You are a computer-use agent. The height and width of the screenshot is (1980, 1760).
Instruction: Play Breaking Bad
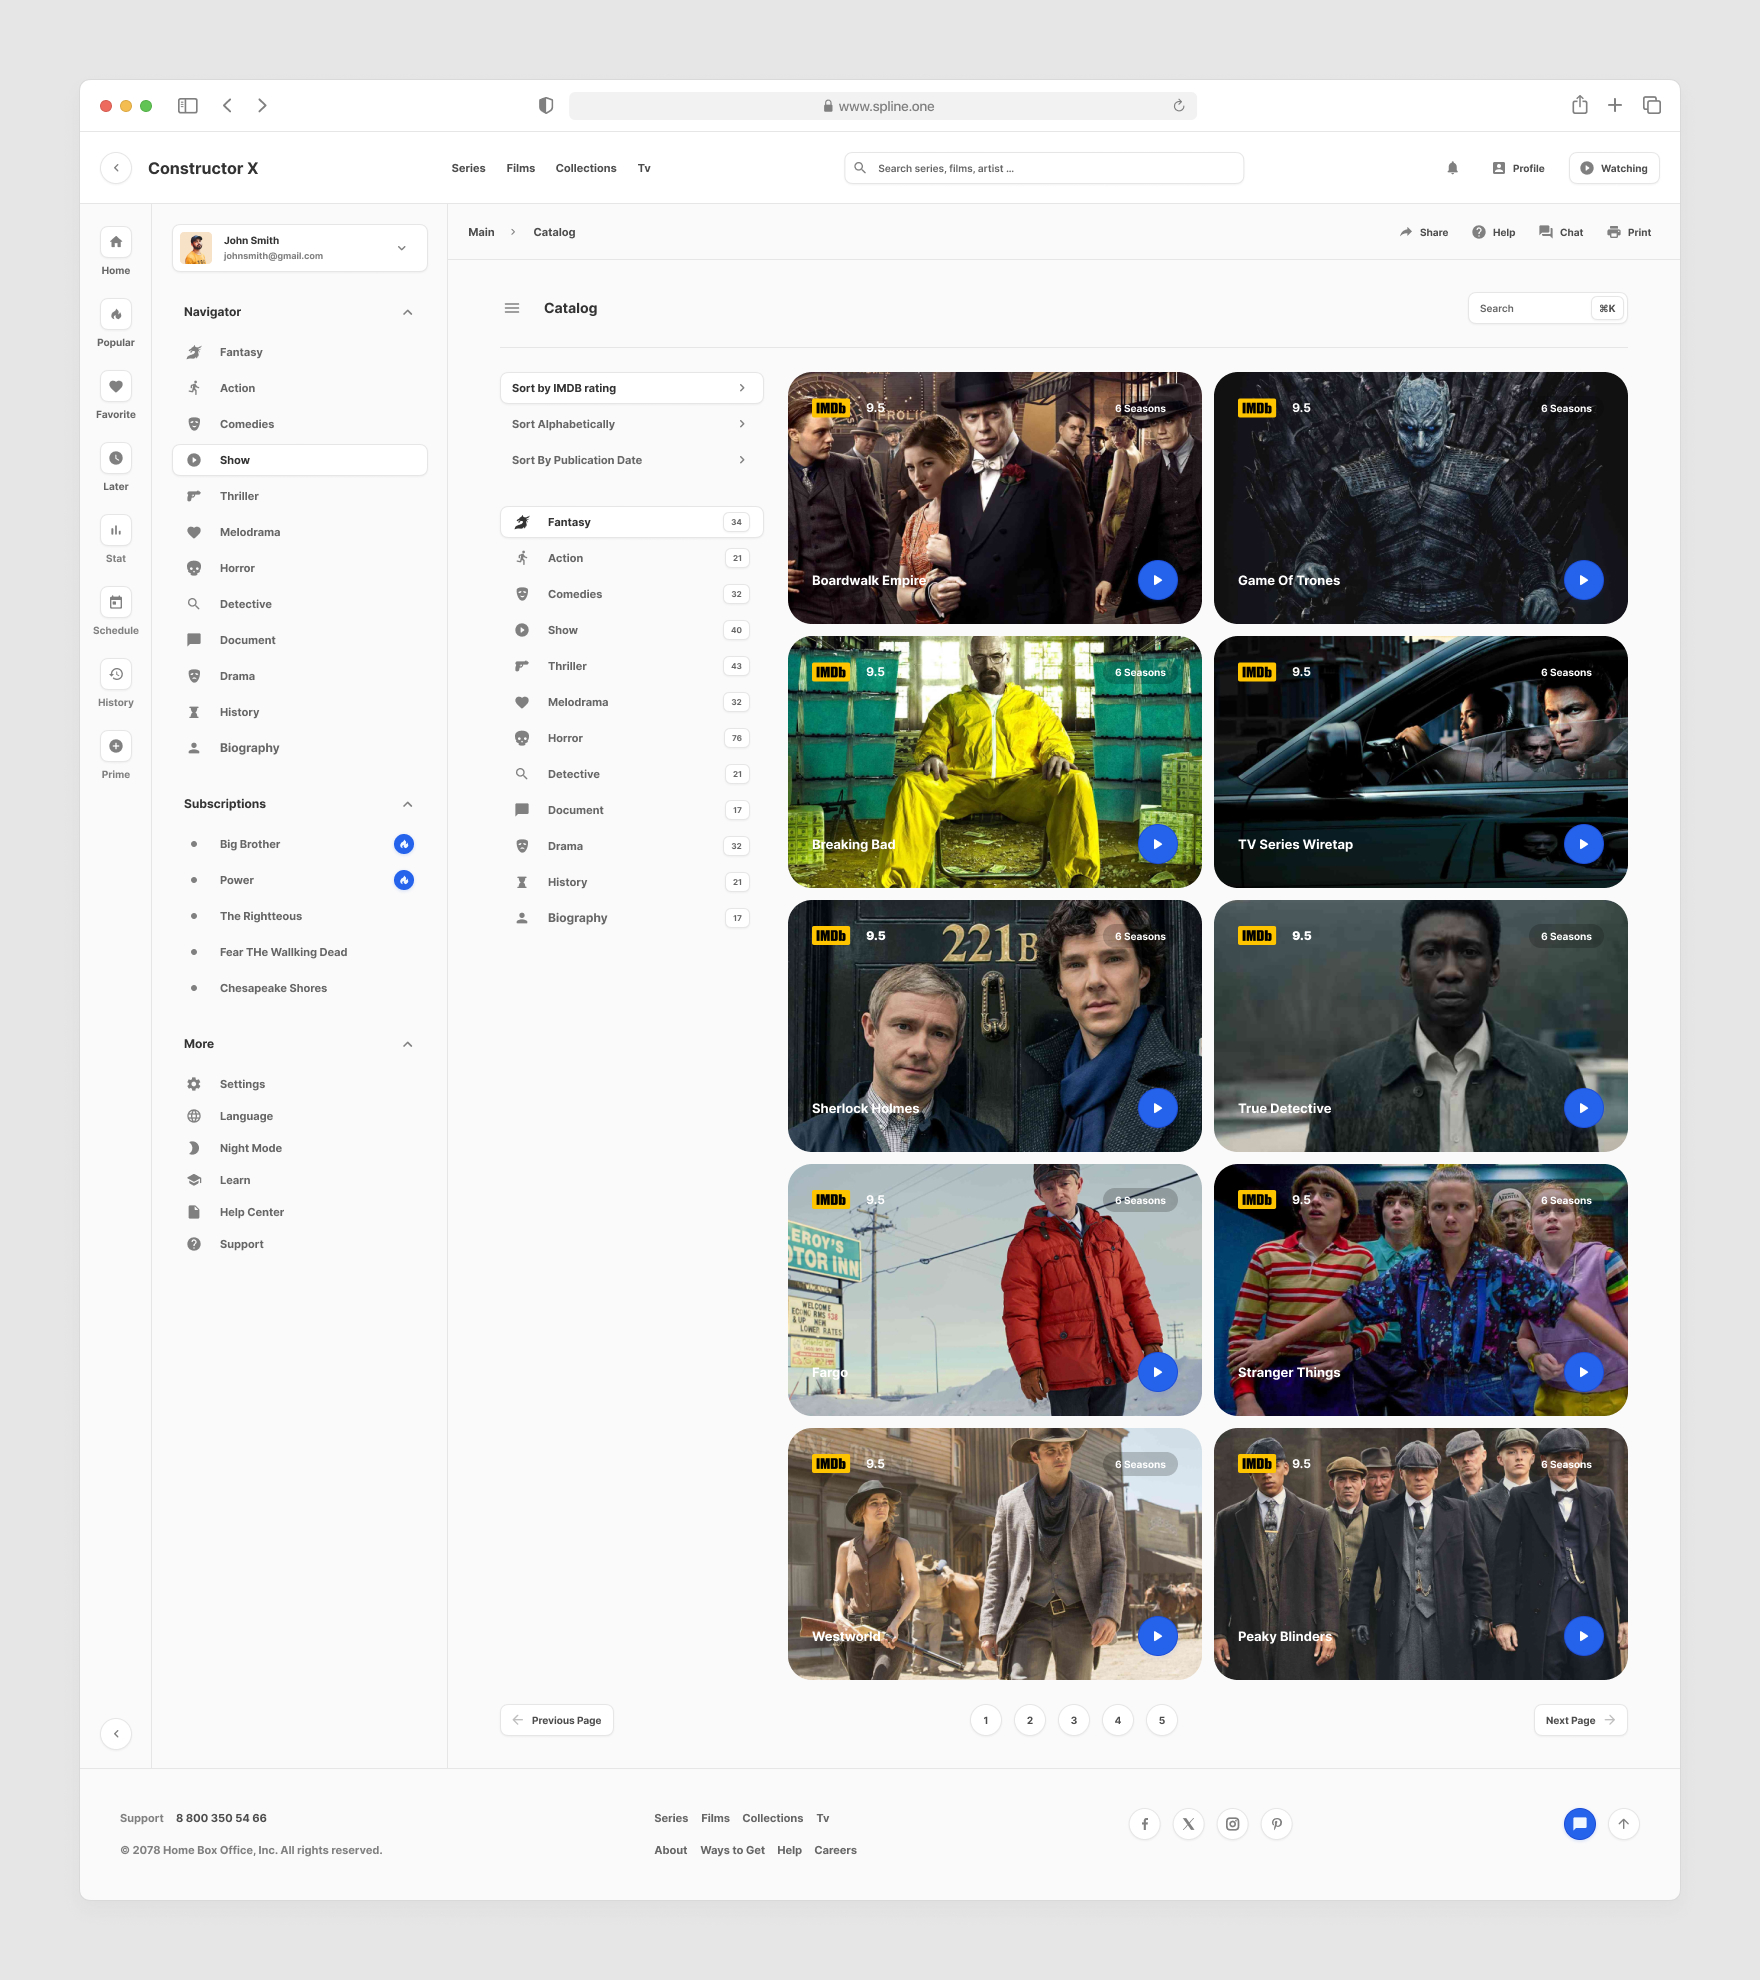point(1158,844)
